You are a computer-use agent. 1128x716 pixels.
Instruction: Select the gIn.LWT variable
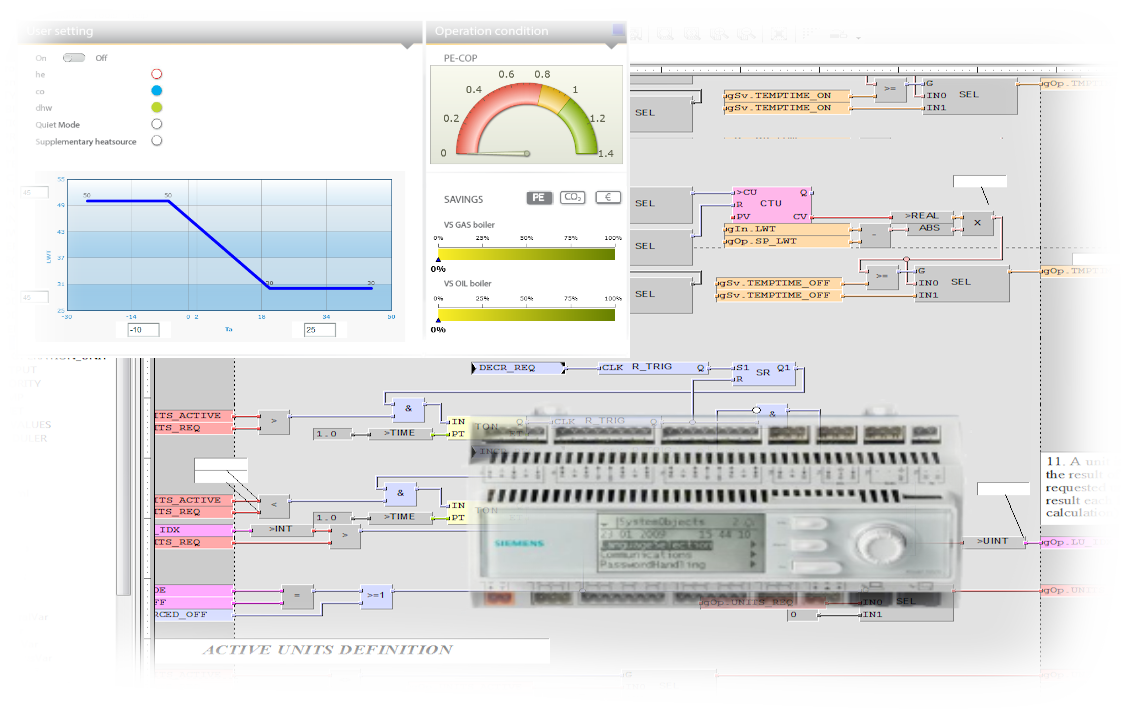[x=786, y=229]
